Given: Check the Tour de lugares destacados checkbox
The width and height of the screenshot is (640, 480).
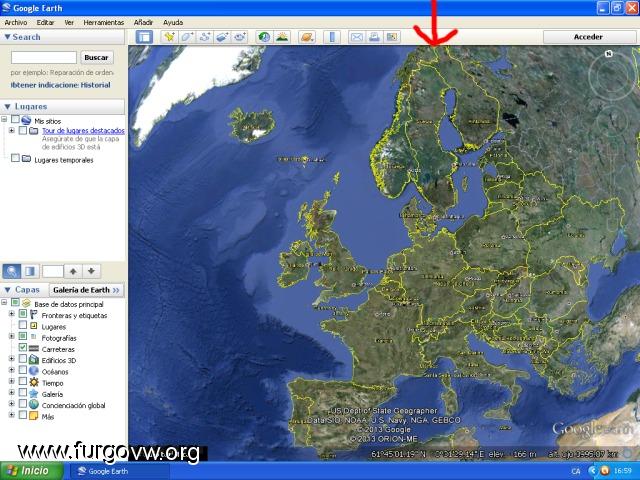Looking at the screenshot, I should 23,130.
